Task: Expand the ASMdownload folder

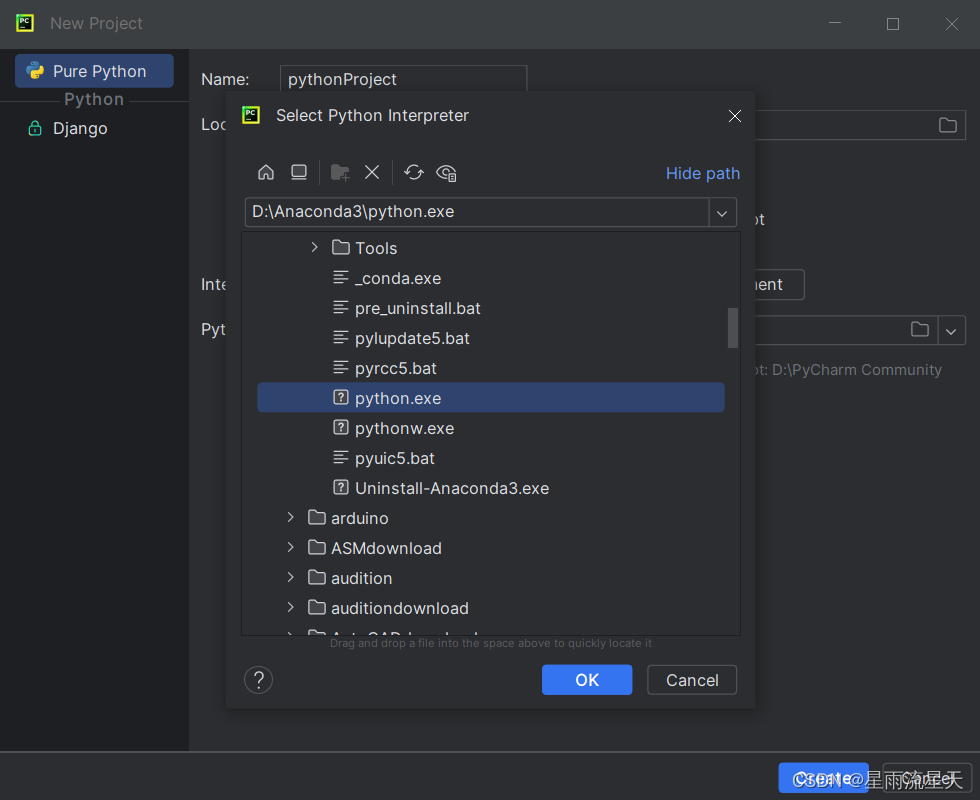Action: (291, 548)
